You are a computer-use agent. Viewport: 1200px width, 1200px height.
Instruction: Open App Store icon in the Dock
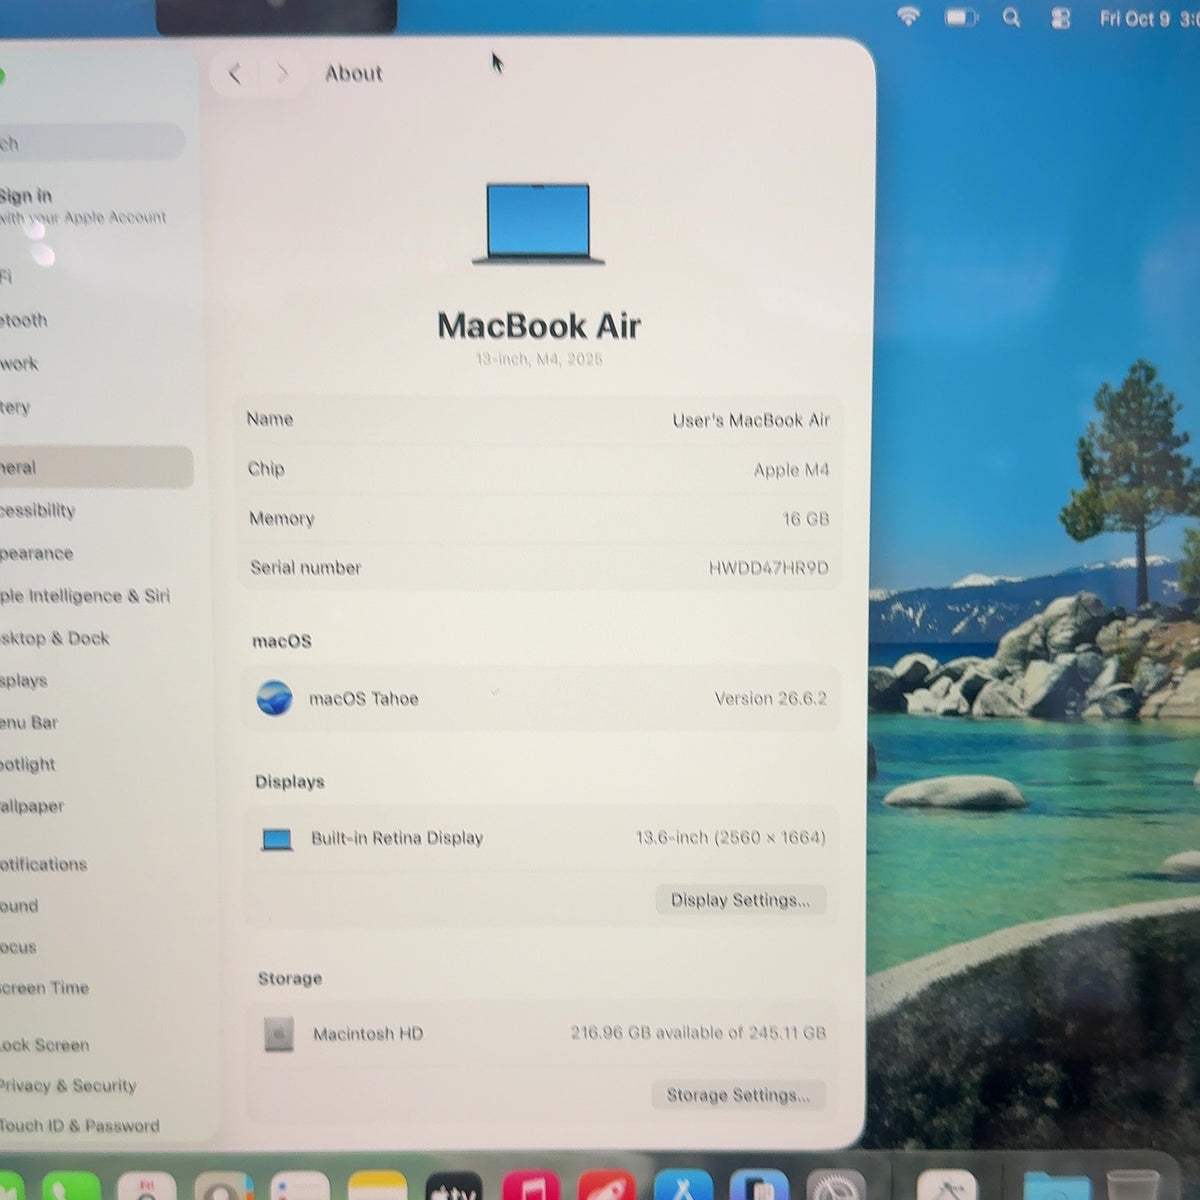click(x=683, y=1186)
